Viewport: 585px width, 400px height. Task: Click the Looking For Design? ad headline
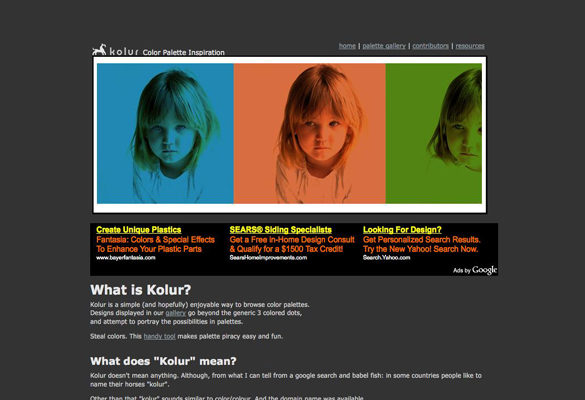click(402, 230)
